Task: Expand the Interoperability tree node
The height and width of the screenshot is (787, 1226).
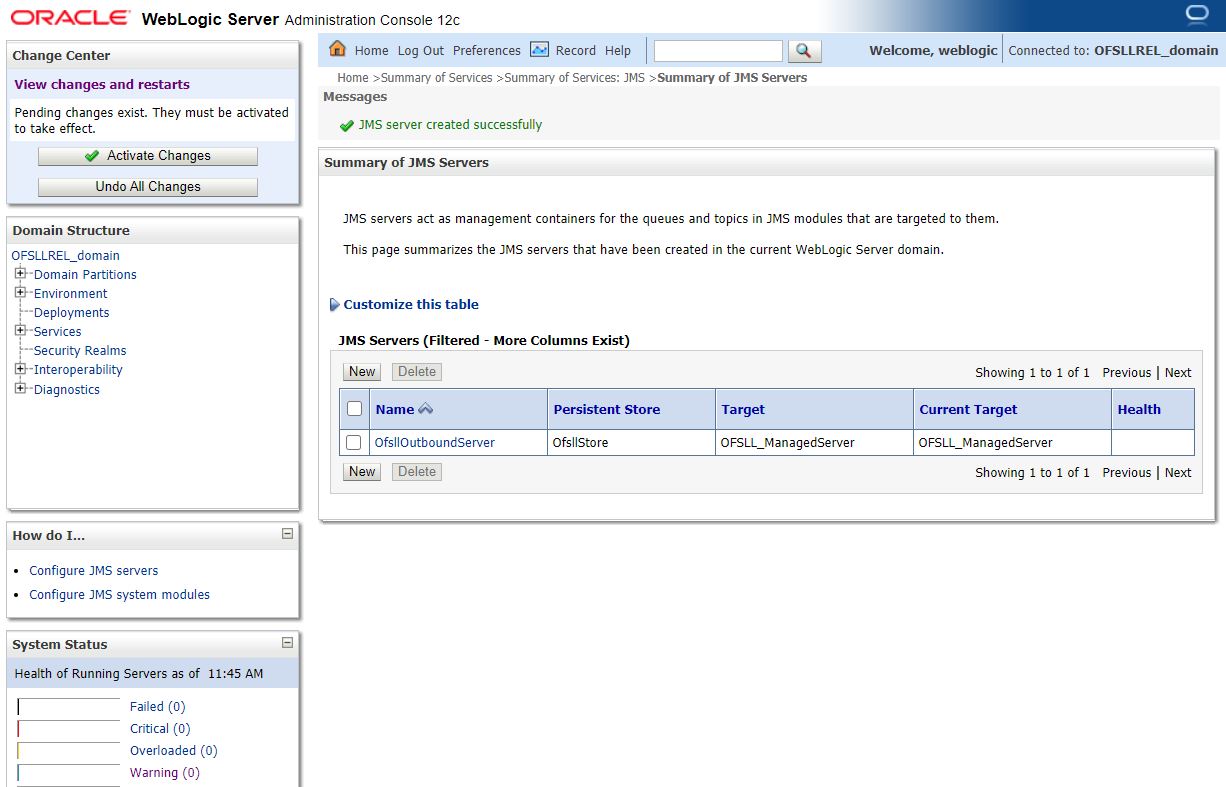Action: [x=20, y=368]
